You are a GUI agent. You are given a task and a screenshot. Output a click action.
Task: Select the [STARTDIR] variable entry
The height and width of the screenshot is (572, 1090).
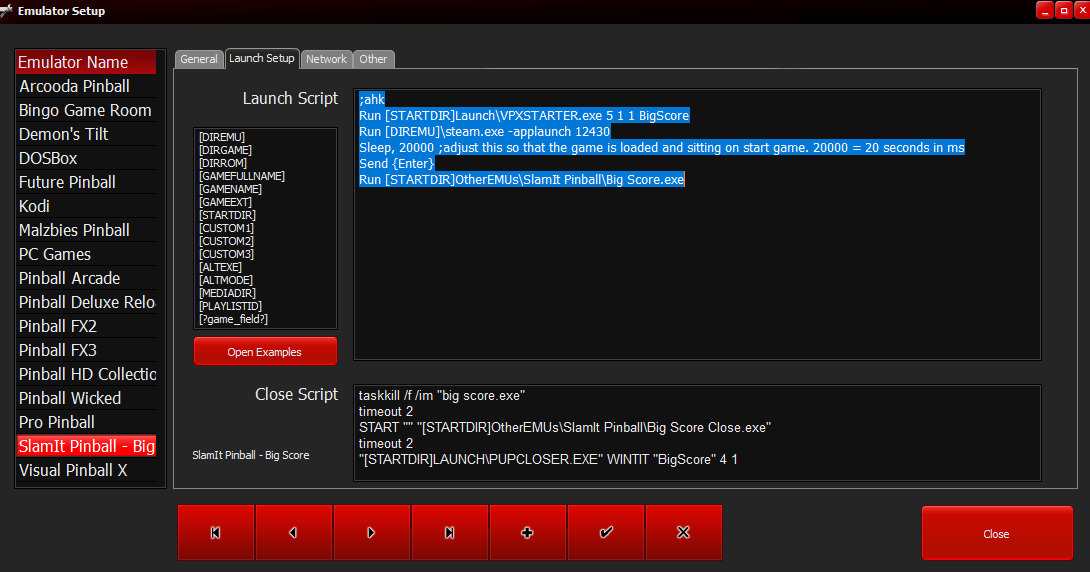(227, 215)
